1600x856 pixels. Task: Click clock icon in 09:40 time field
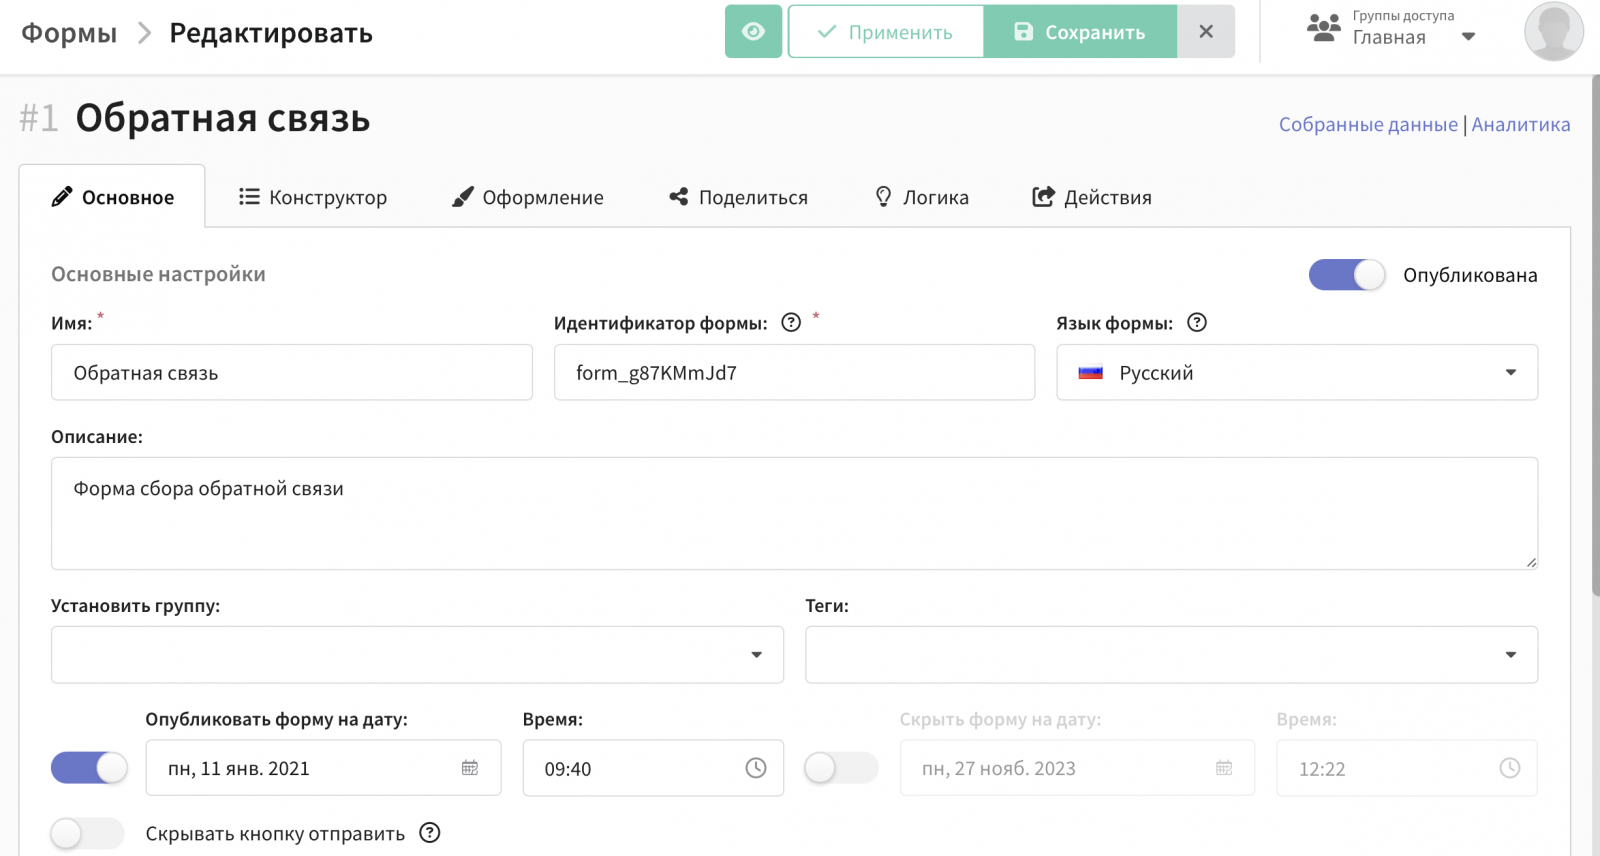(756, 768)
